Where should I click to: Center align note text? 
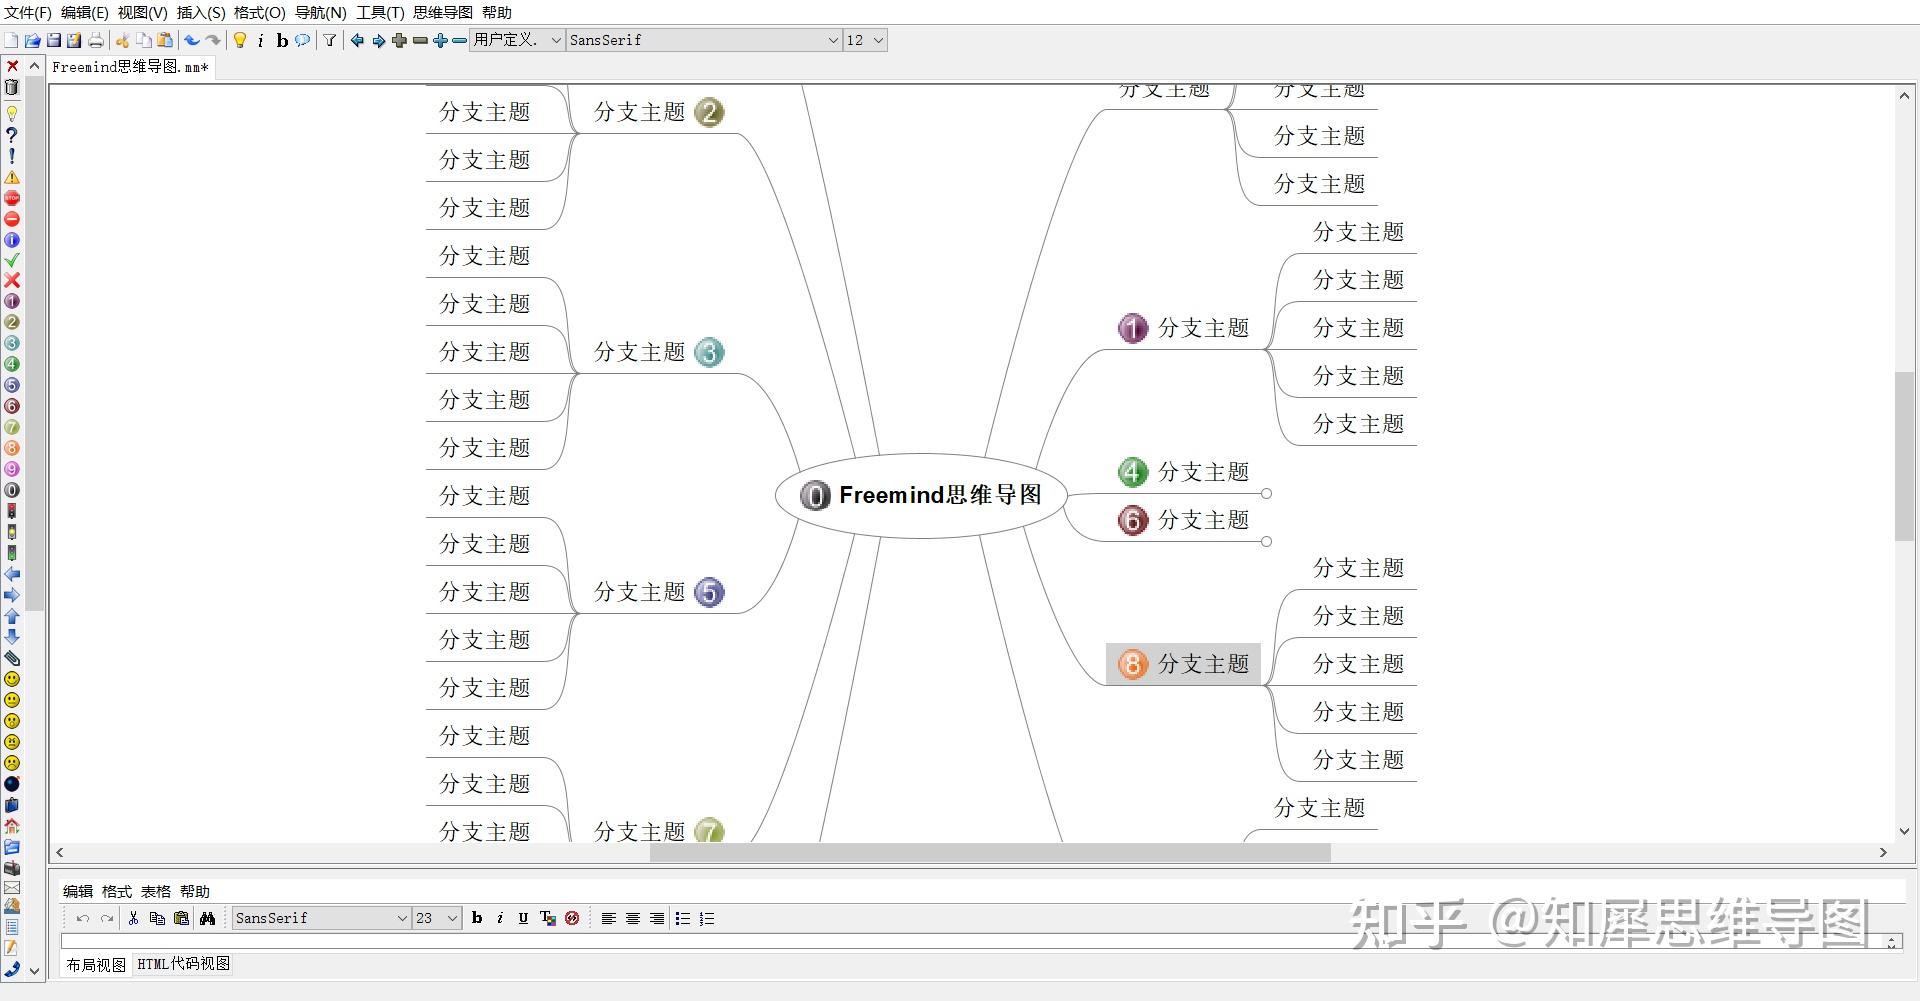633,918
